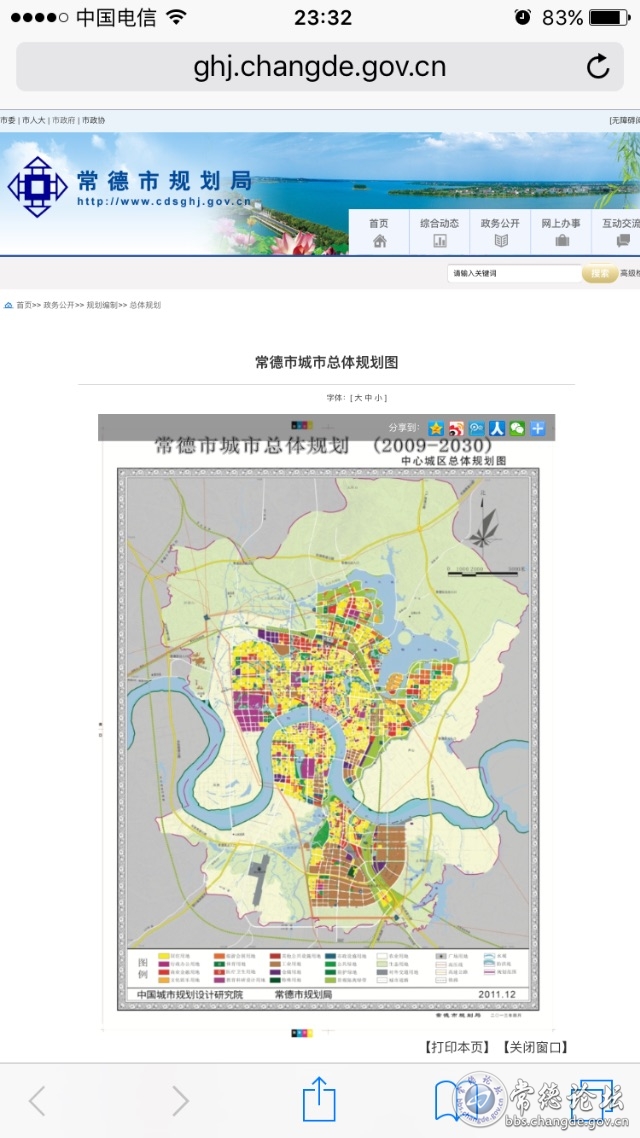Share to QZone with the star icon

click(x=436, y=428)
